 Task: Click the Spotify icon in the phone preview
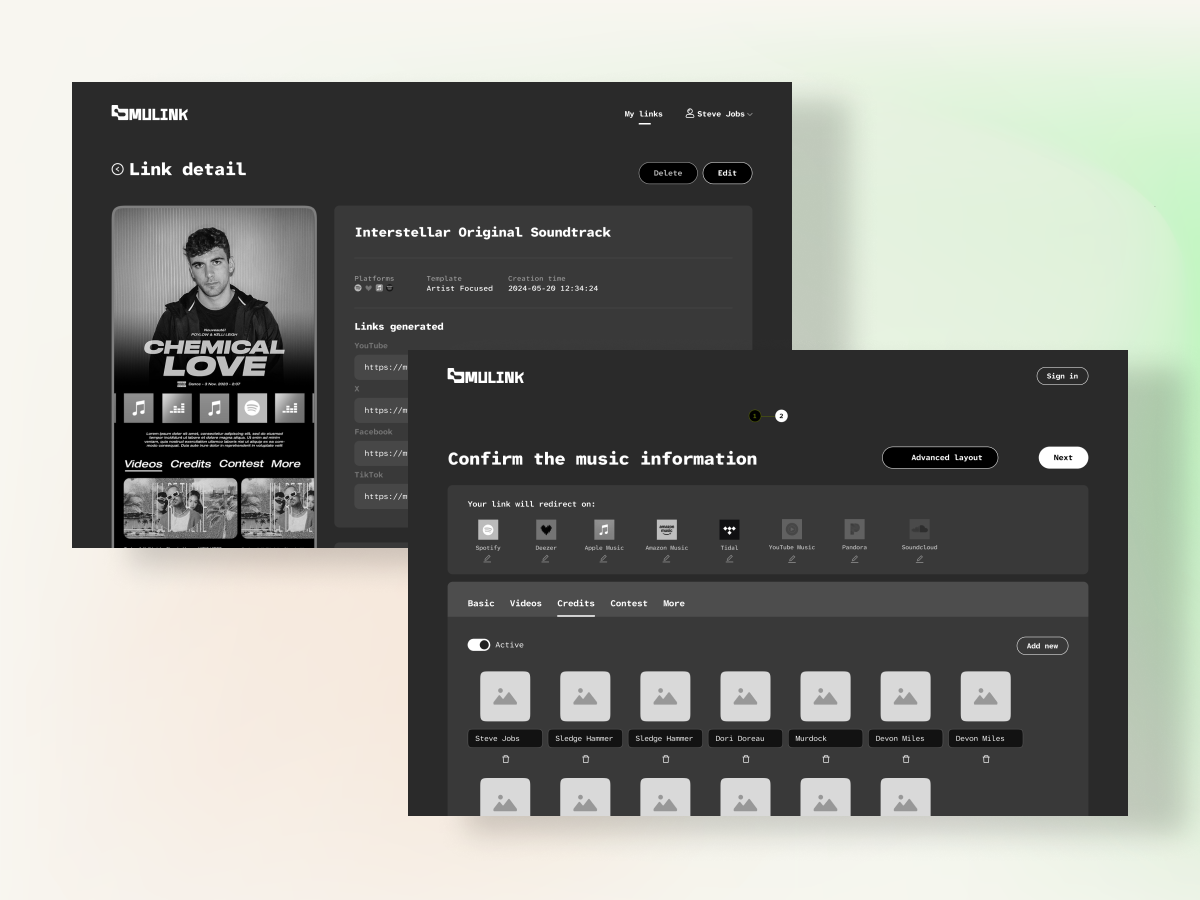click(252, 408)
